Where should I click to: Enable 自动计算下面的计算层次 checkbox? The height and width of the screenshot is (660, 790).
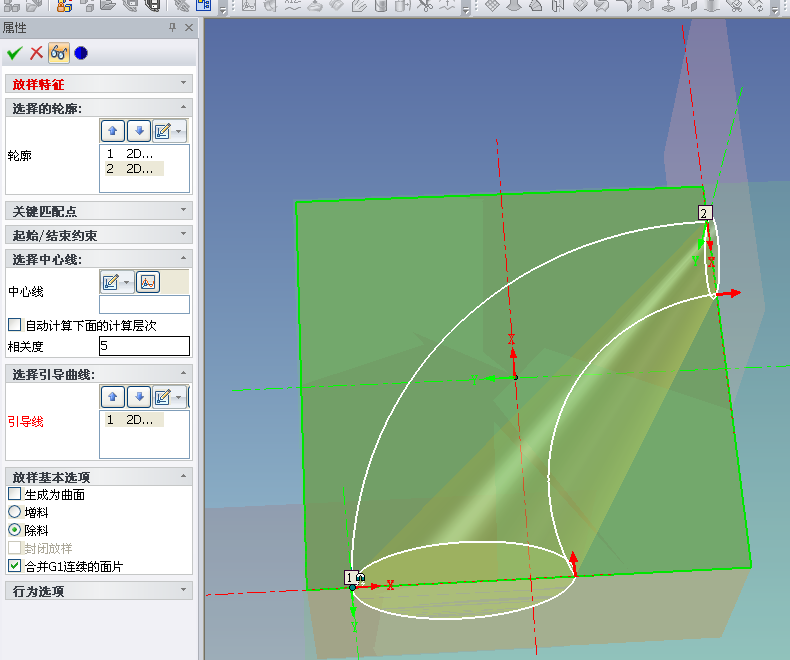pyautogui.click(x=14, y=325)
